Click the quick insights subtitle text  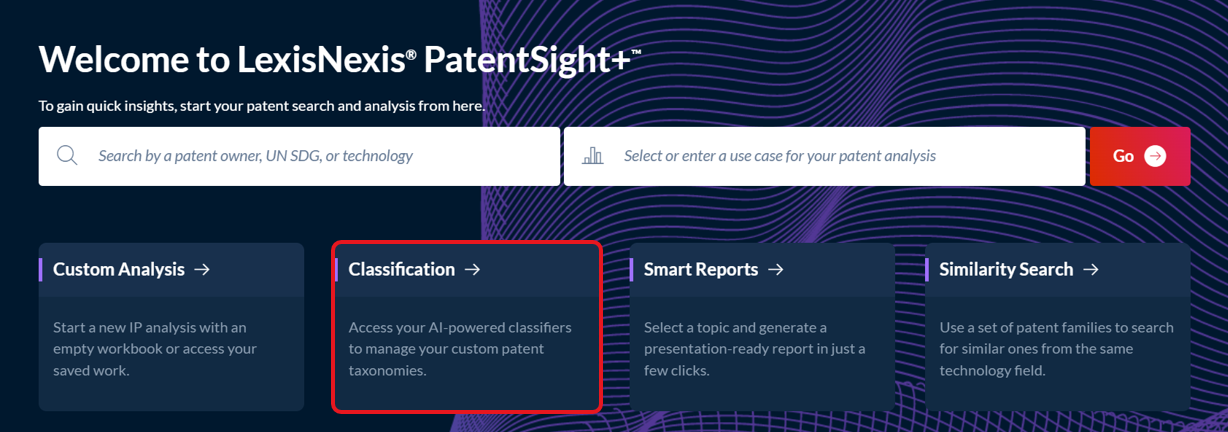261,105
